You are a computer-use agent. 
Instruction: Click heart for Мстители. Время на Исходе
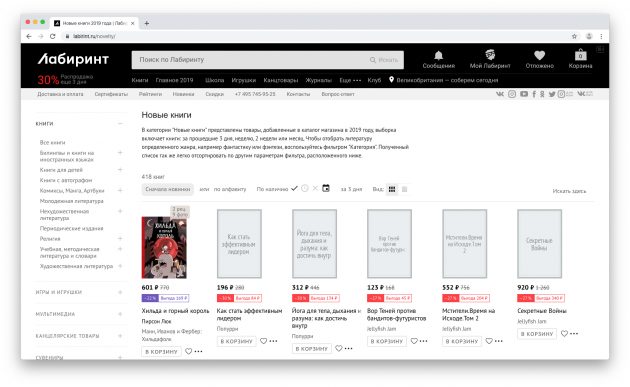point(489,341)
